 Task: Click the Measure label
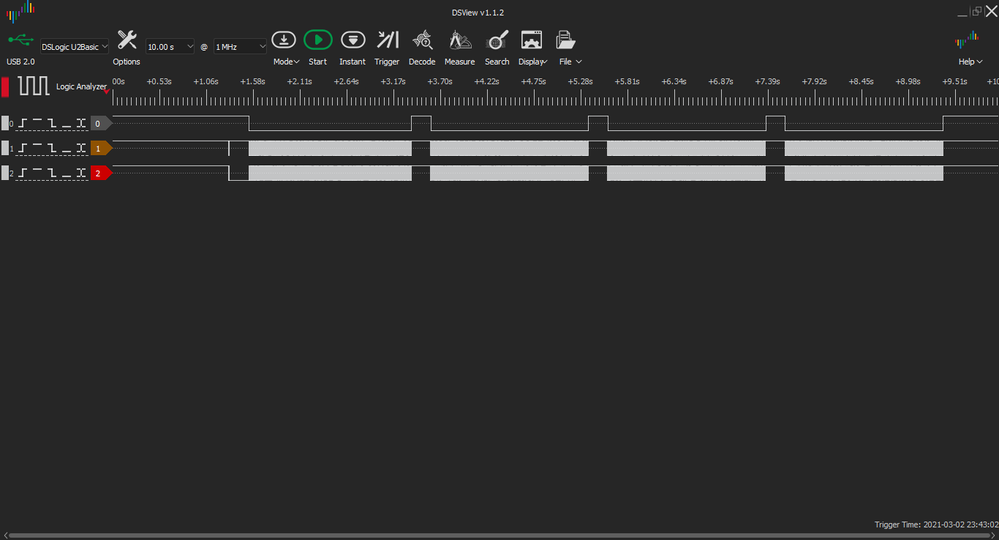point(459,62)
